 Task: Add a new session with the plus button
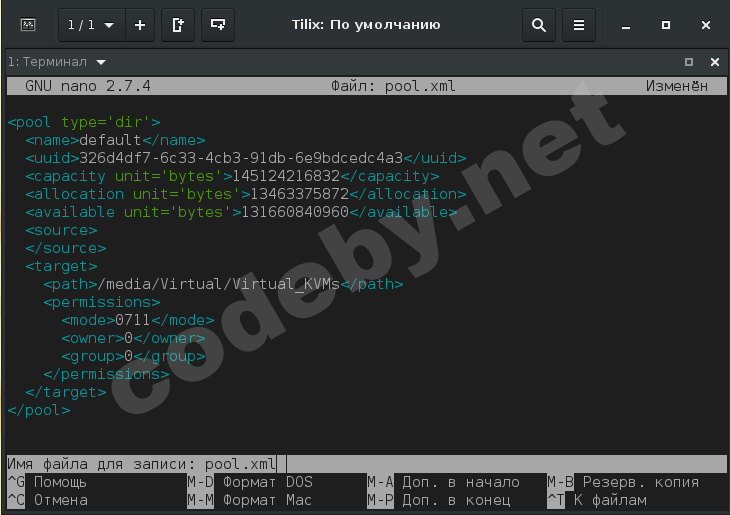(139, 24)
